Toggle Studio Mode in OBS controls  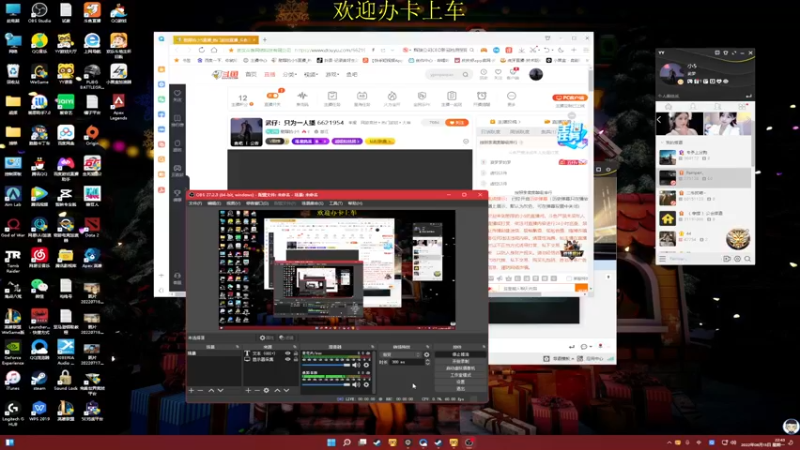pyautogui.click(x=461, y=375)
